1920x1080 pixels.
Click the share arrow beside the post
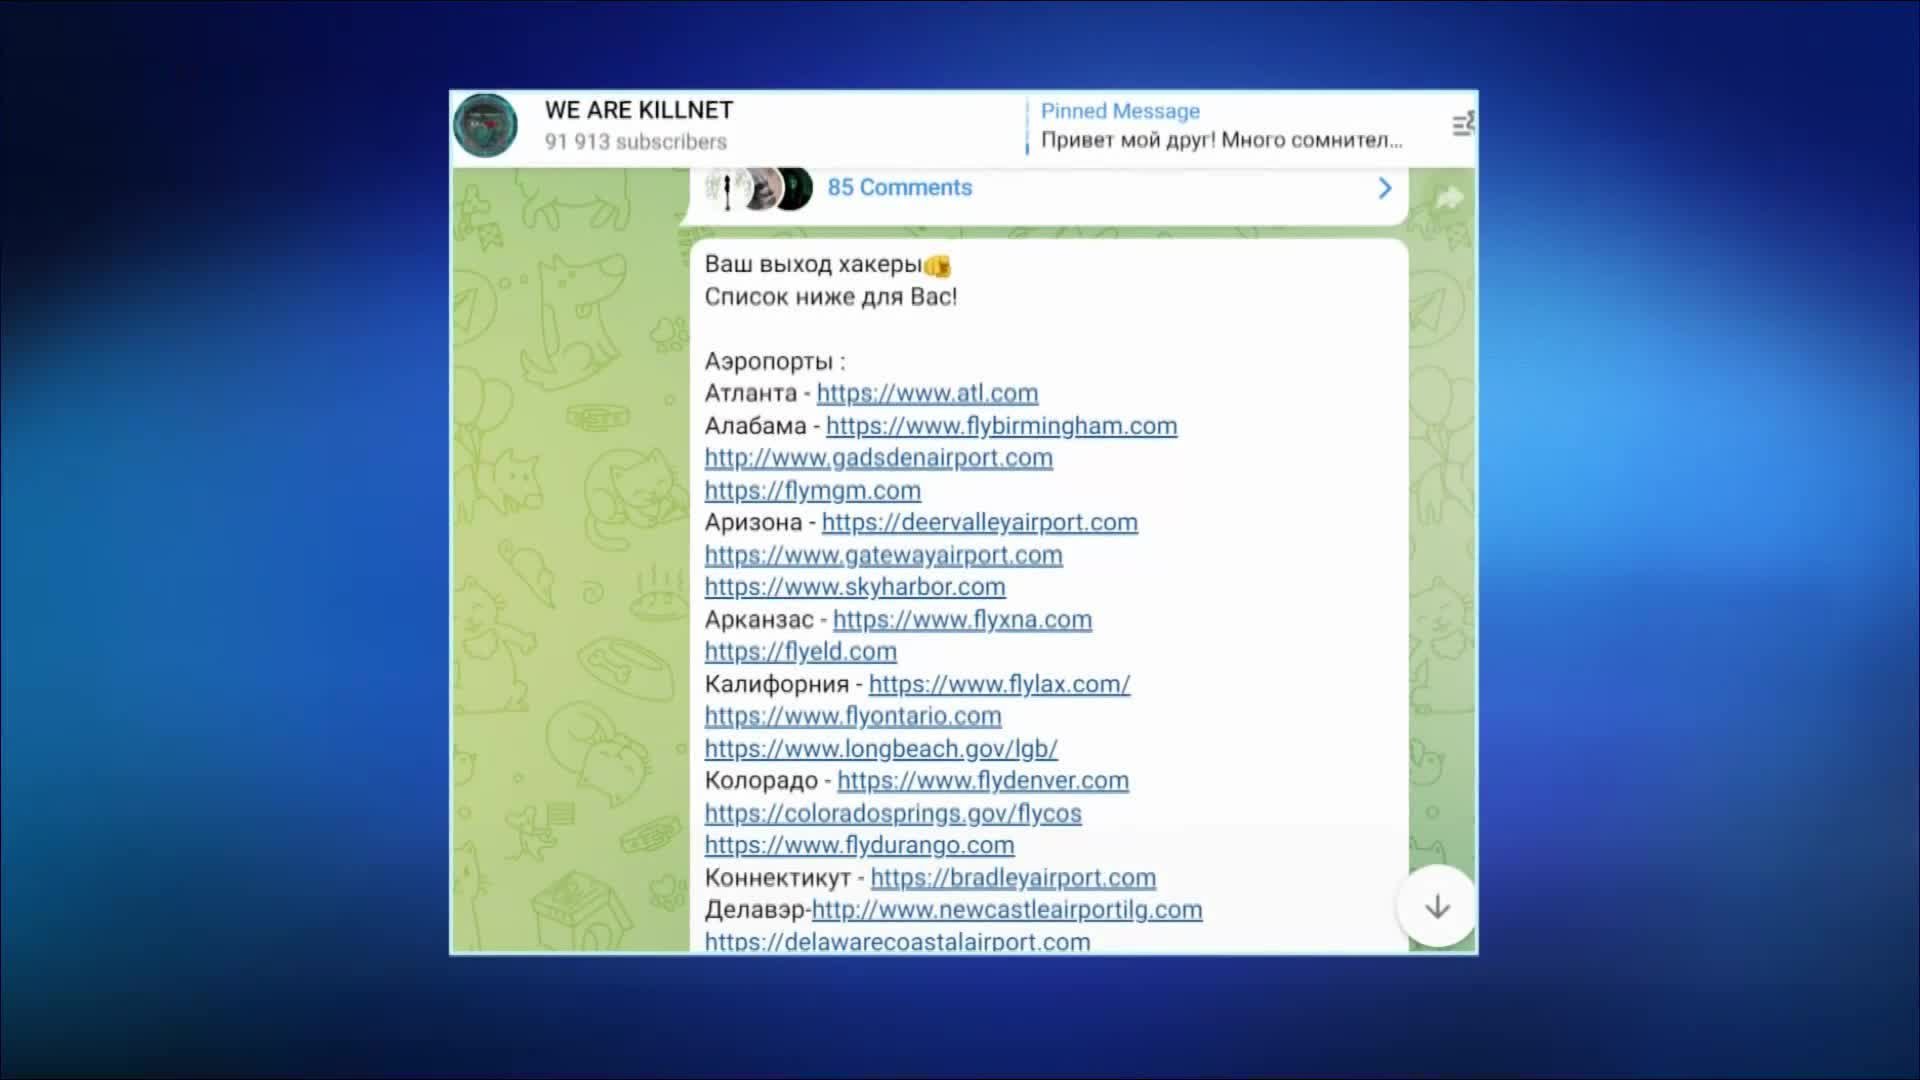[1449, 198]
